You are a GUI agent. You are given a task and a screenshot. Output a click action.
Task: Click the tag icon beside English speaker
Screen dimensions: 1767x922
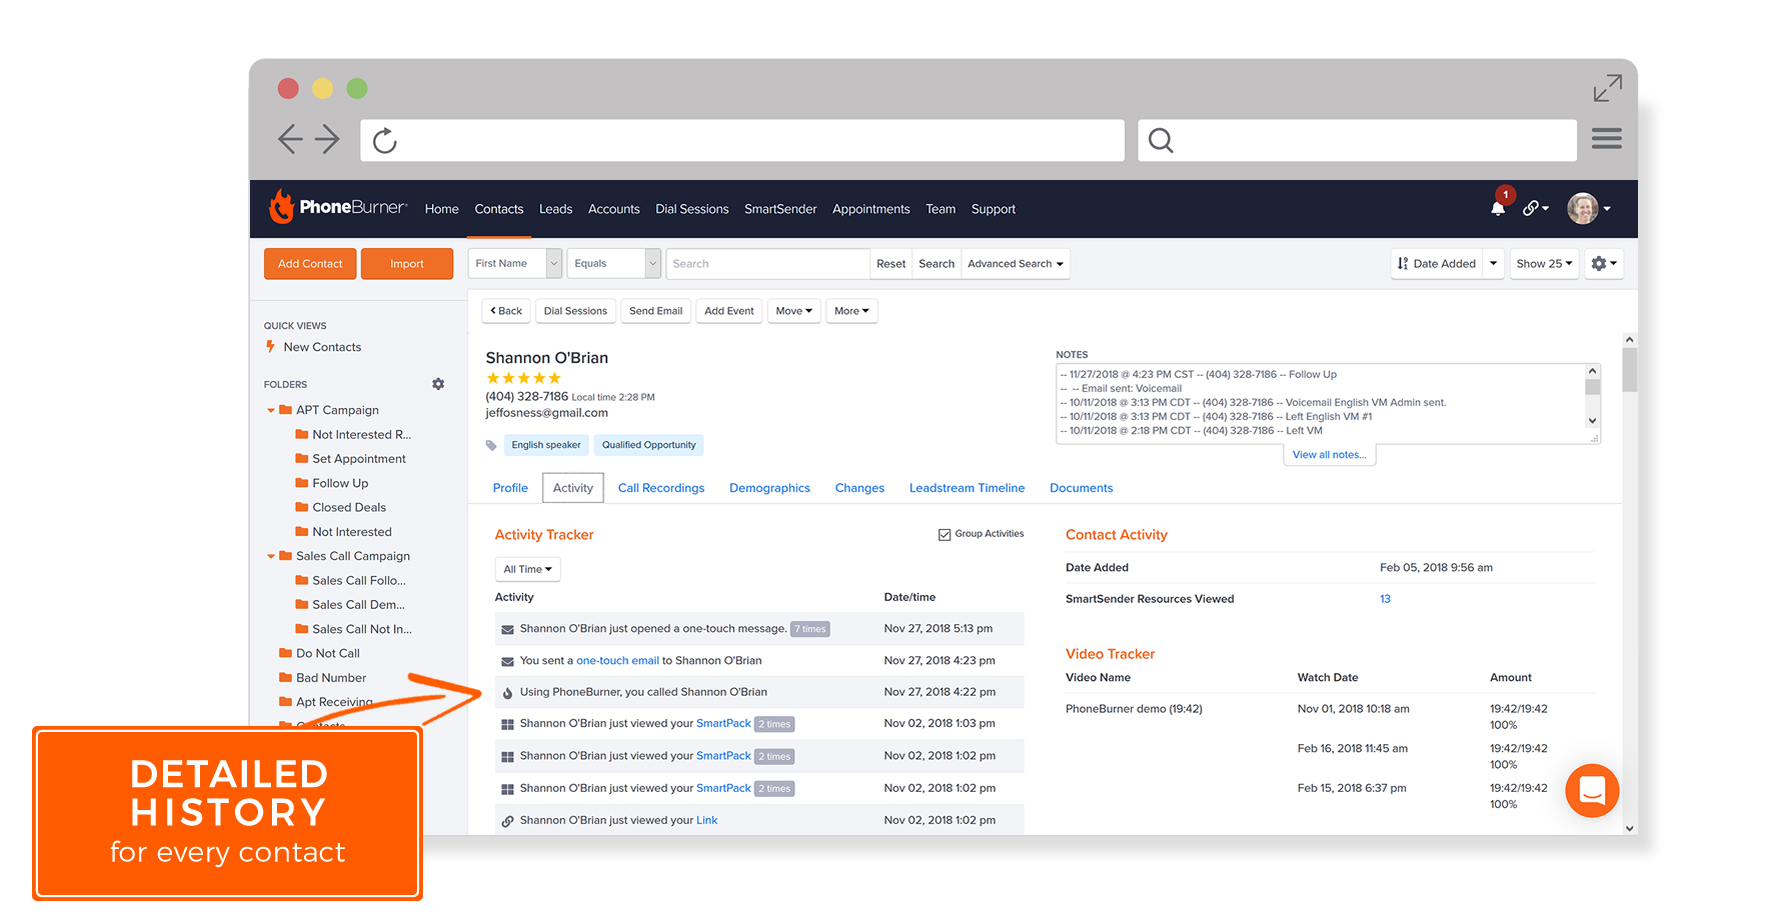[x=491, y=445]
